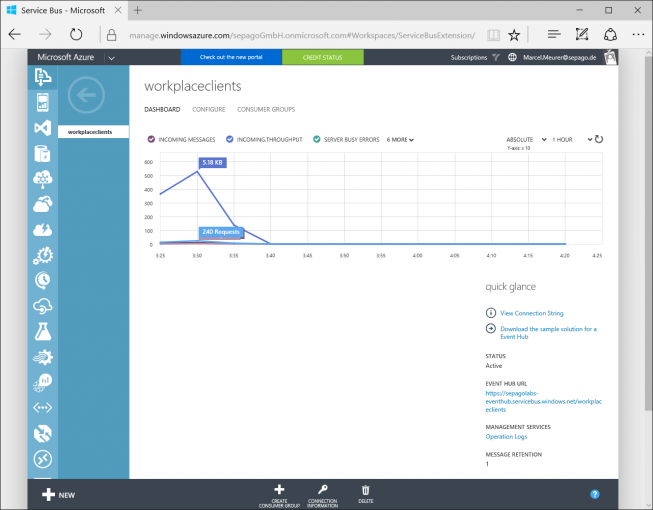Open the Operational Insights chart sidebar icon
Screen dimensions: 653x510
tap(42, 383)
